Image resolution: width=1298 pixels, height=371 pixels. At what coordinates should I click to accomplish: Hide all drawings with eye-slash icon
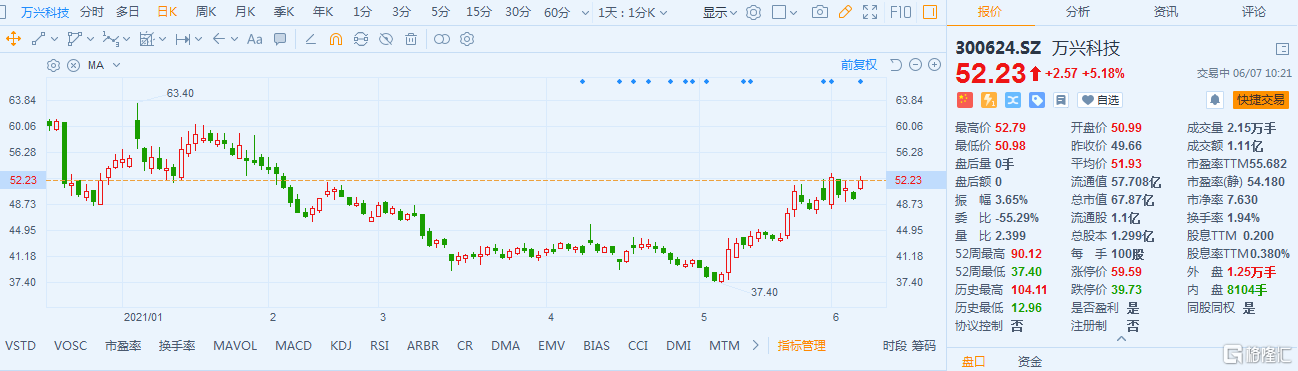(x=386, y=39)
